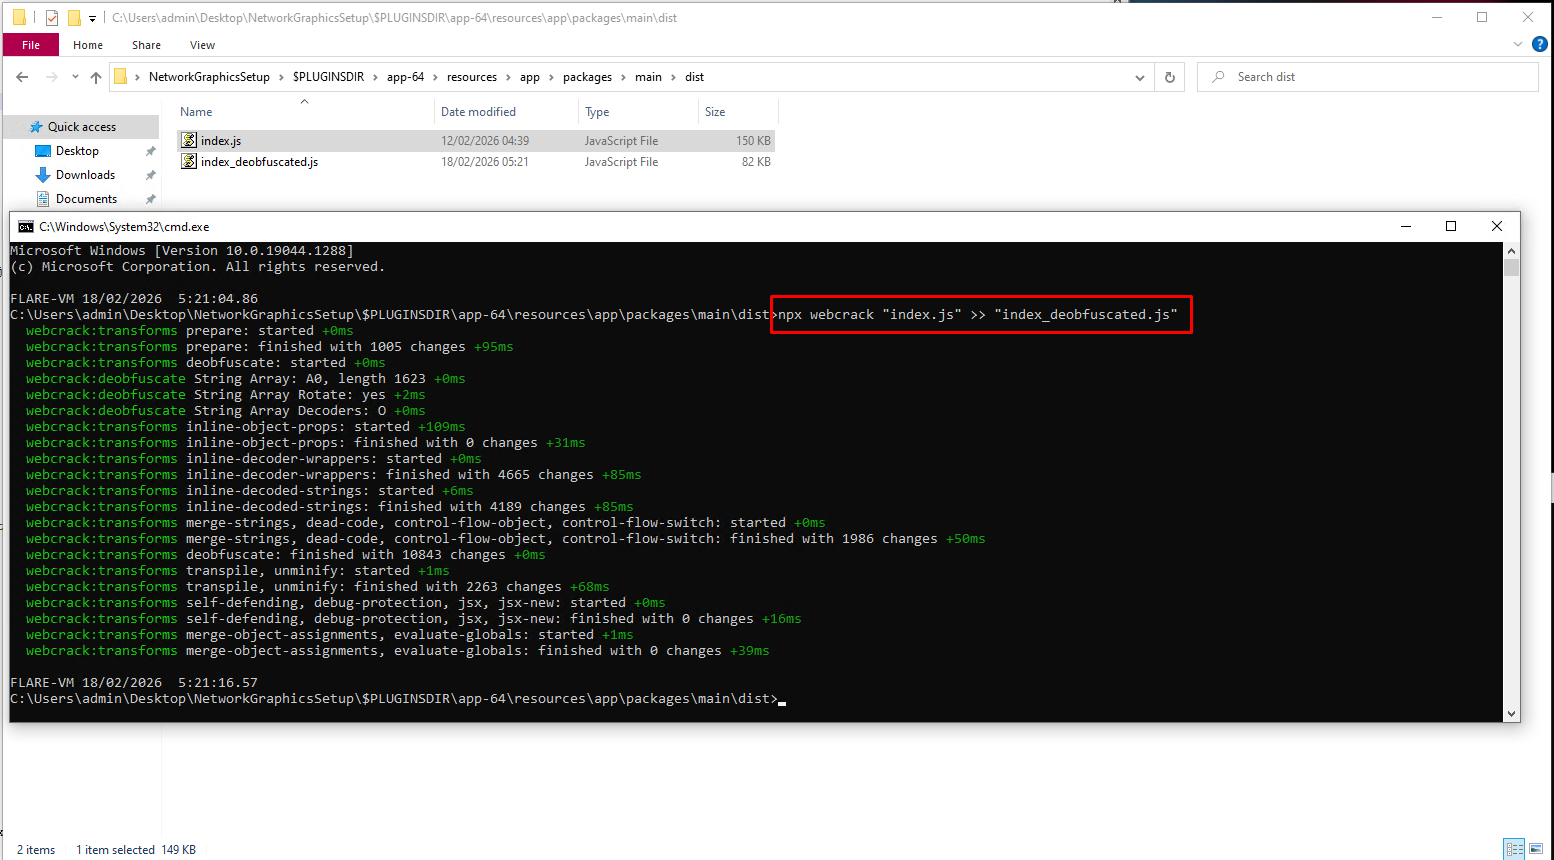
Task: Go back with the Back arrow
Action: (22, 77)
